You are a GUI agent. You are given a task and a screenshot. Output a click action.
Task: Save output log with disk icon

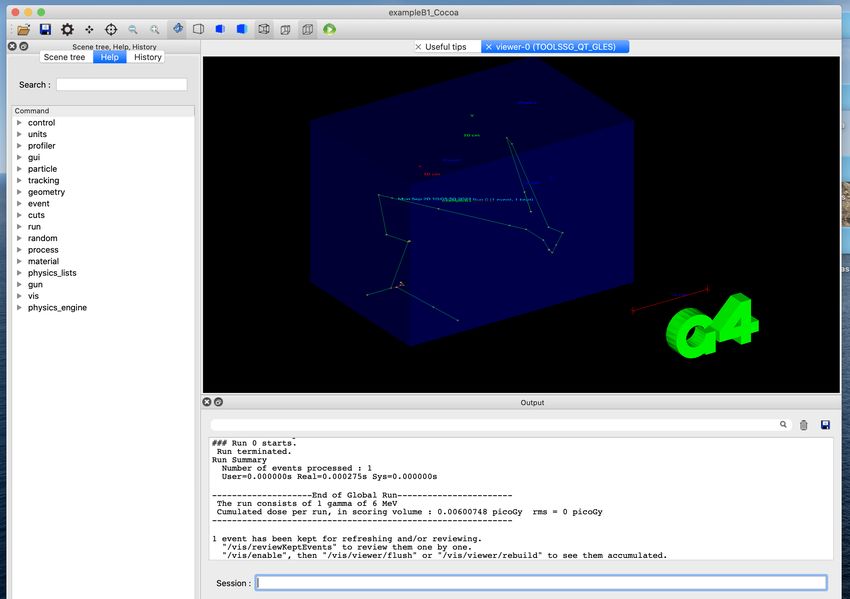pos(825,424)
